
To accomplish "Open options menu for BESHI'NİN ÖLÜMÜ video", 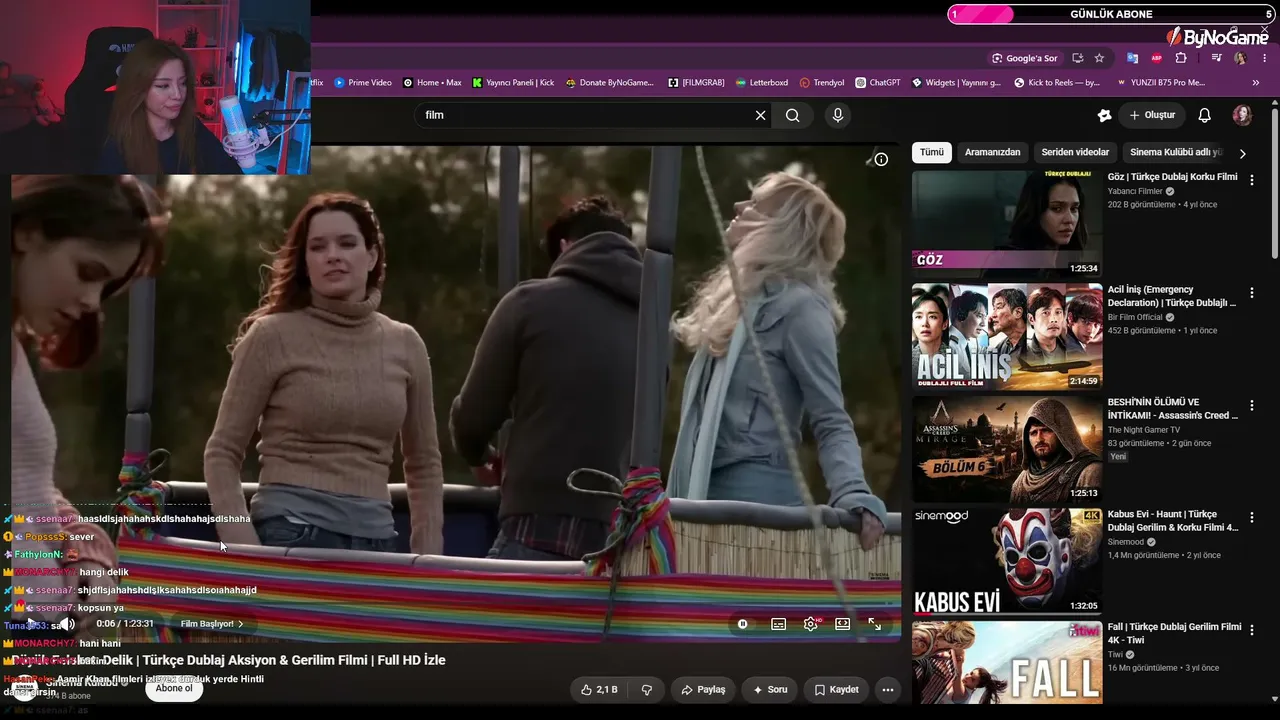I will [x=1251, y=405].
